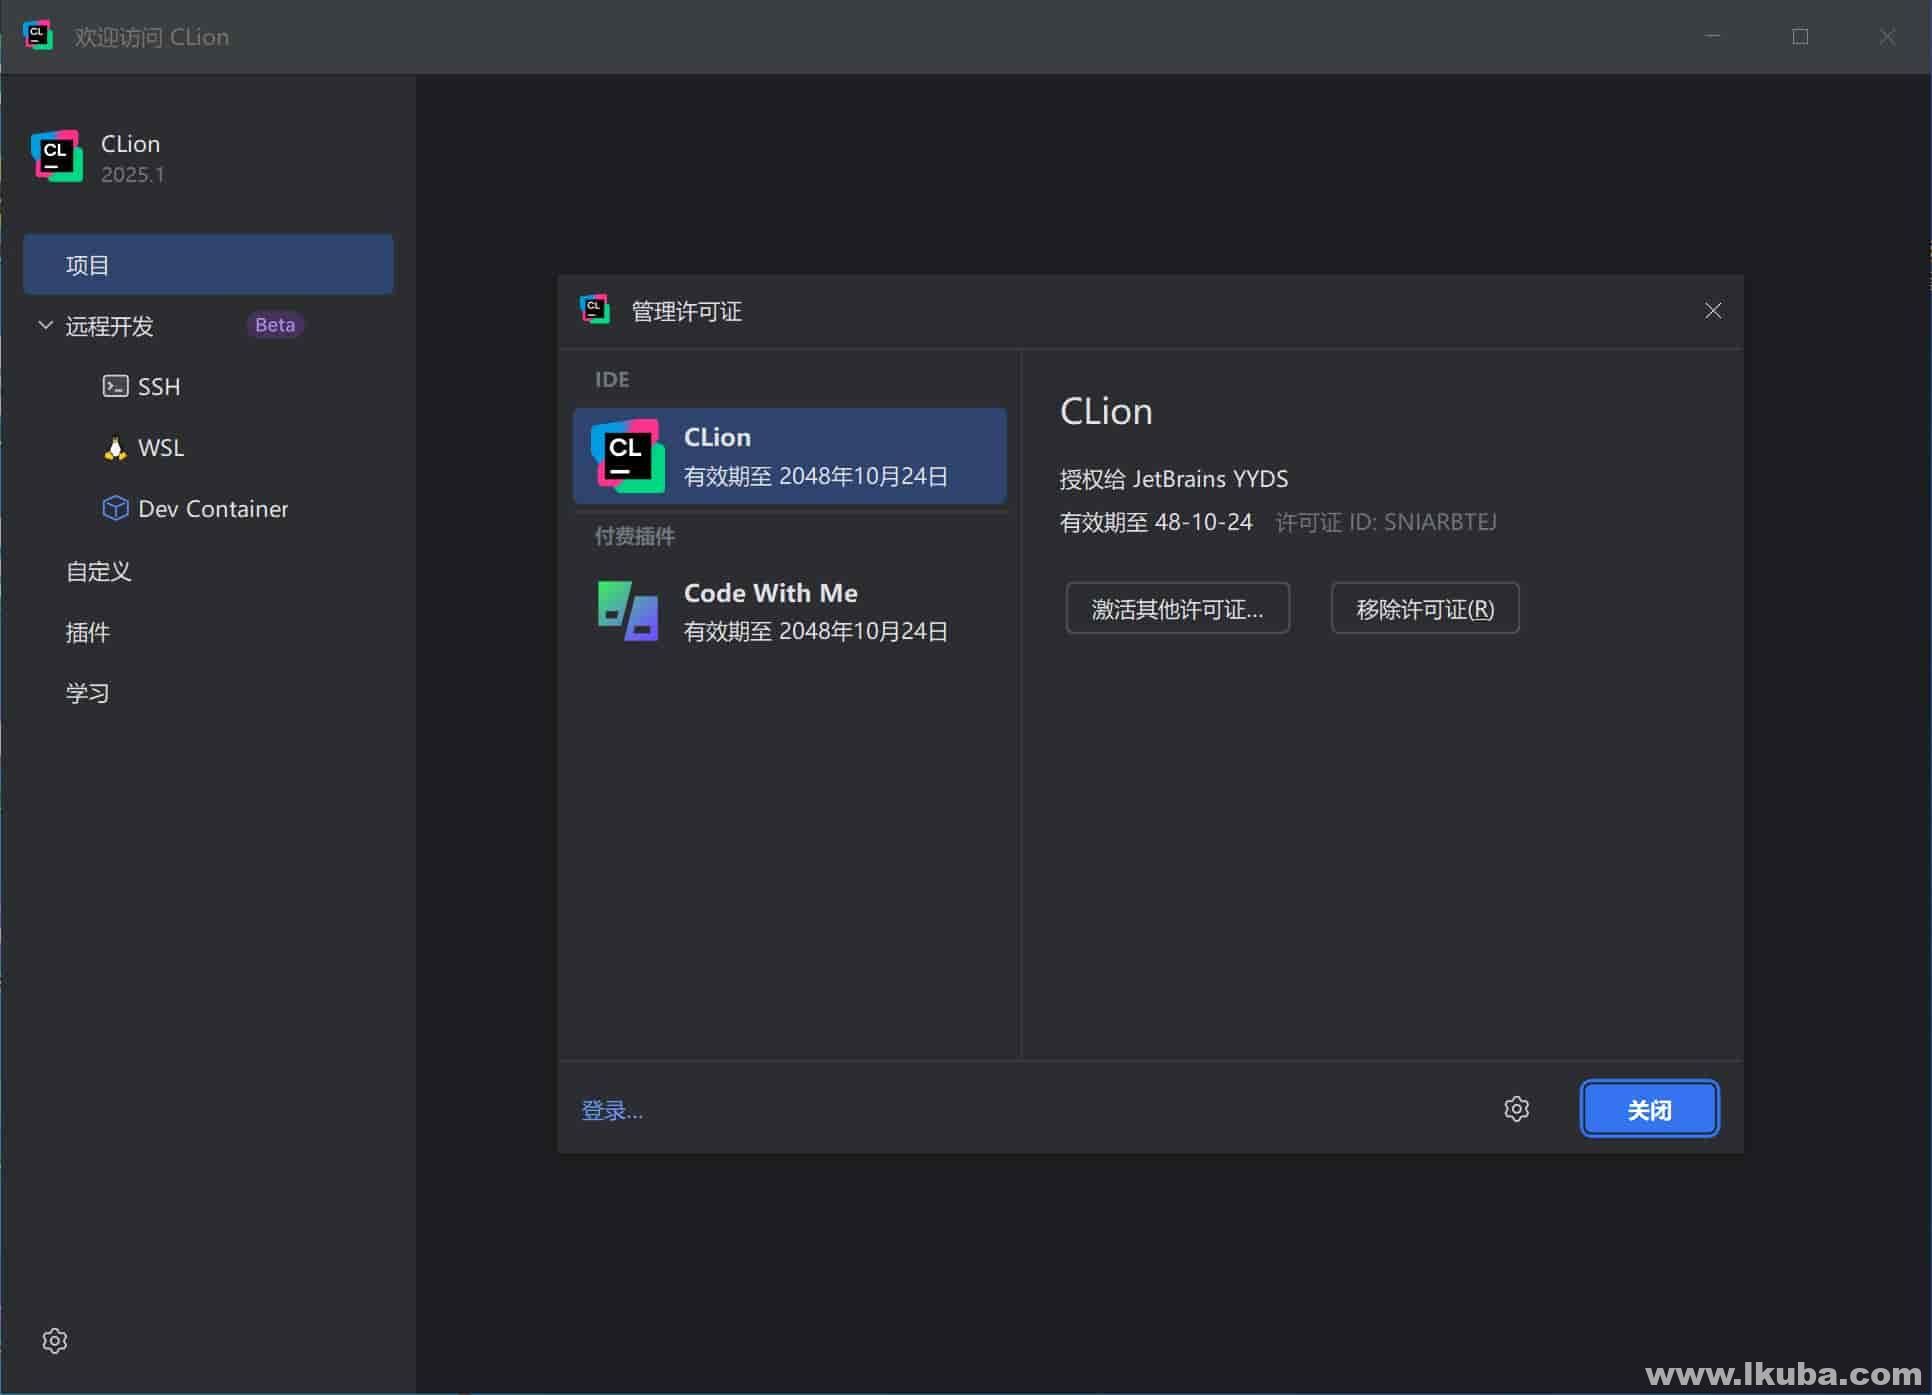1932x1395 pixels.
Task: Click the 授权给 JetBrains YYDS text
Action: tap(1174, 479)
